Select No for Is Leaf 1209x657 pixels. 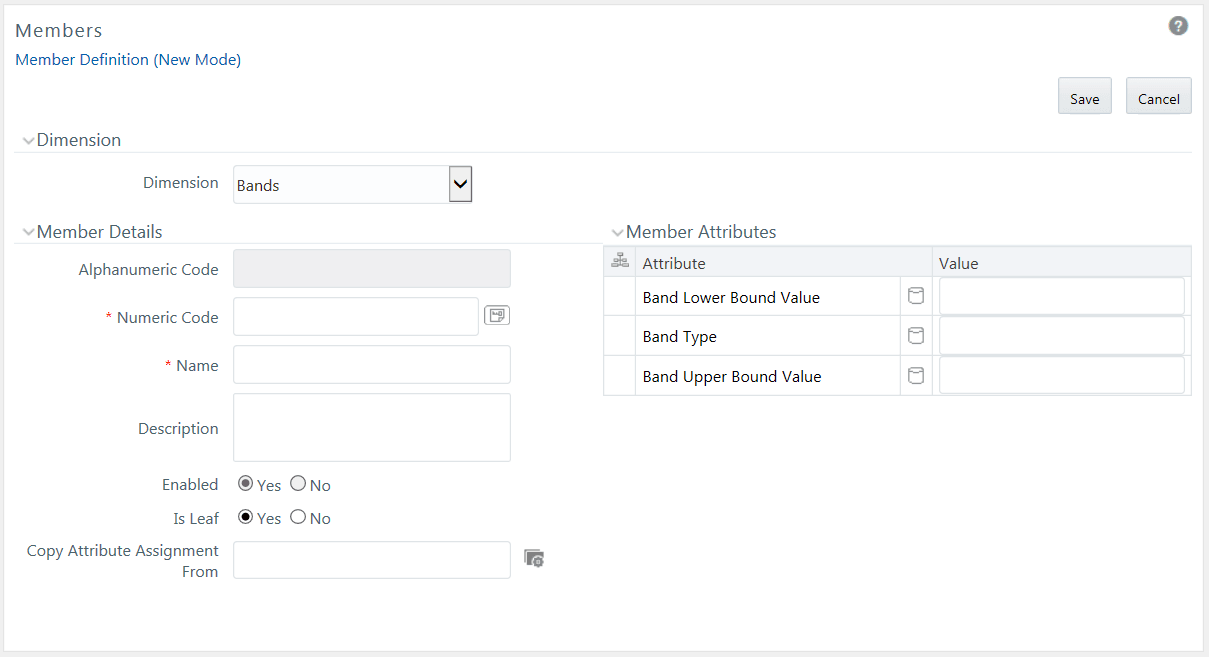point(298,517)
